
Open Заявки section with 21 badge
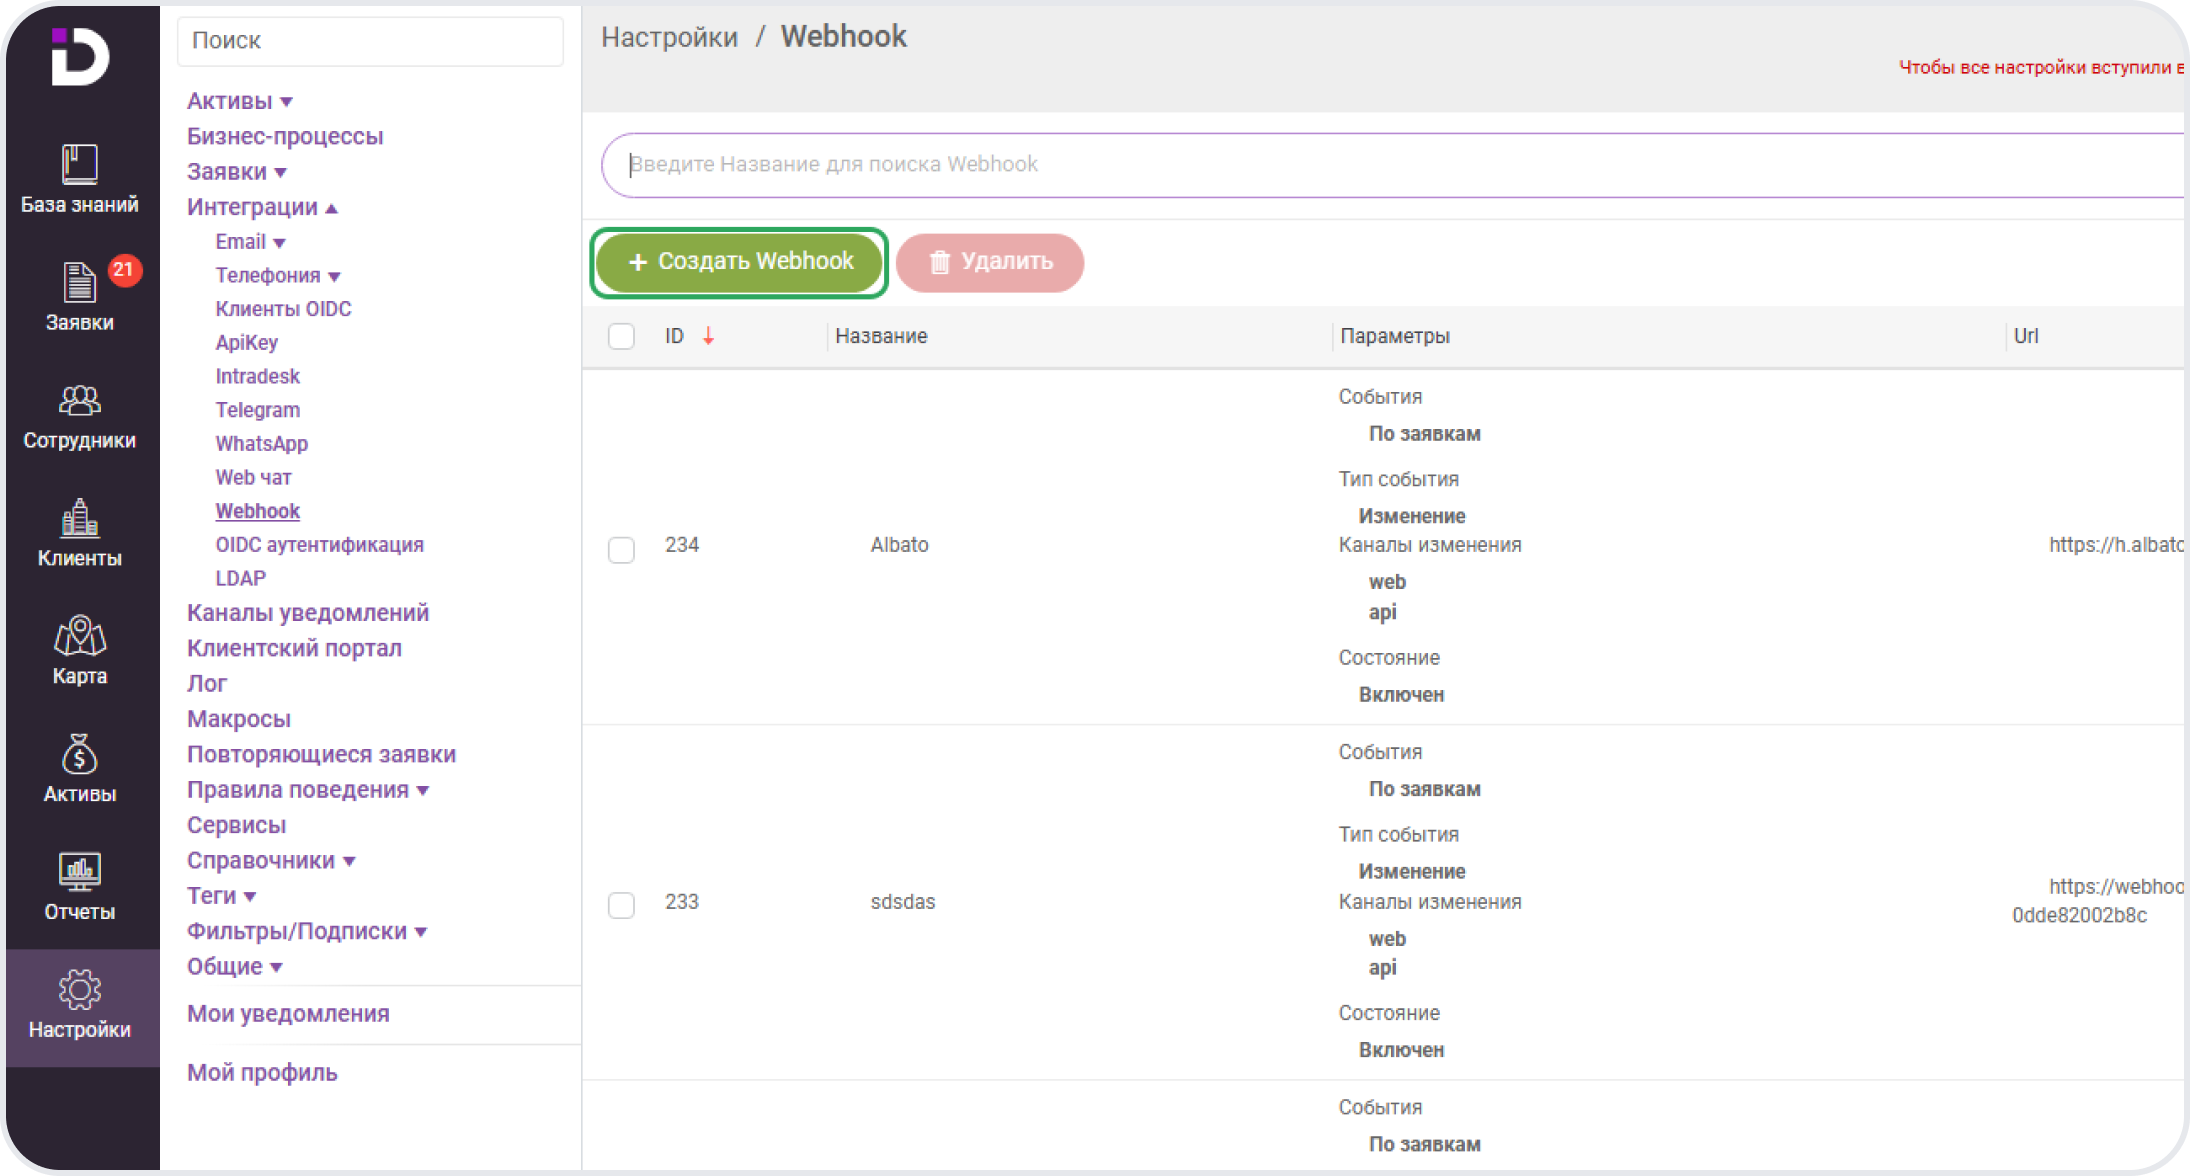click(79, 283)
